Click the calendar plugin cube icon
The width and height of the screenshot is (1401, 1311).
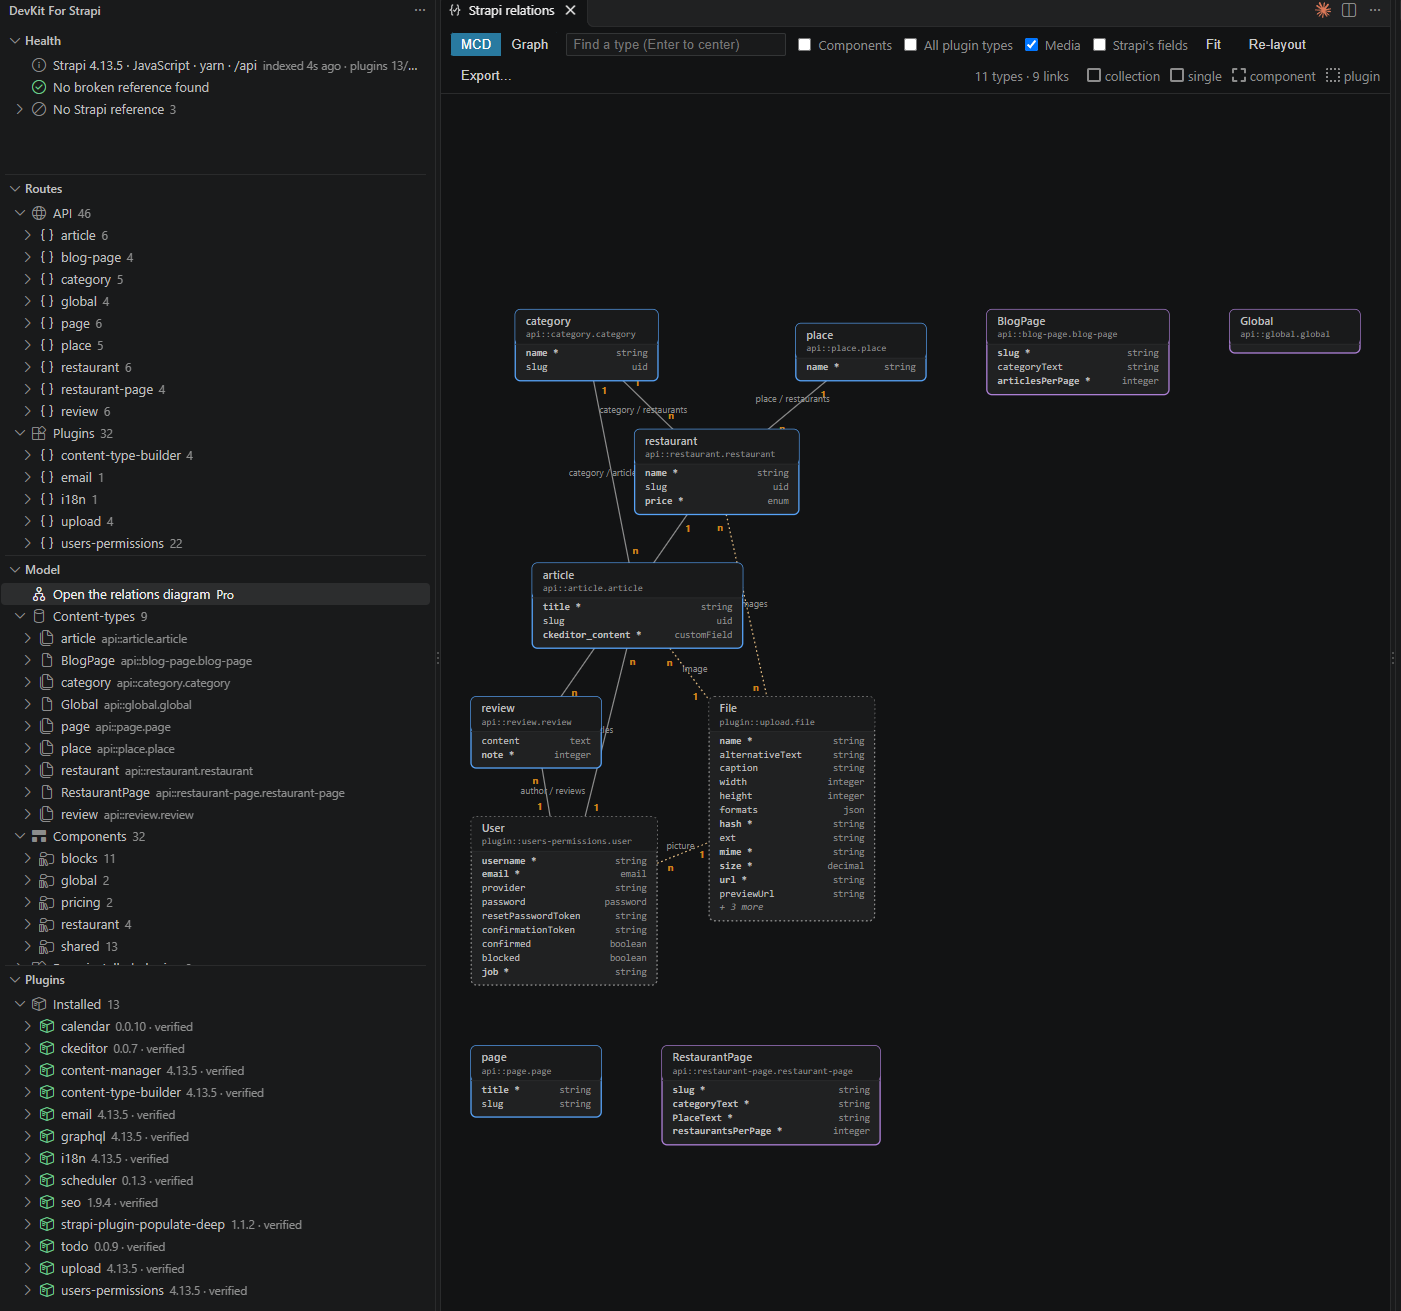pos(47,1026)
